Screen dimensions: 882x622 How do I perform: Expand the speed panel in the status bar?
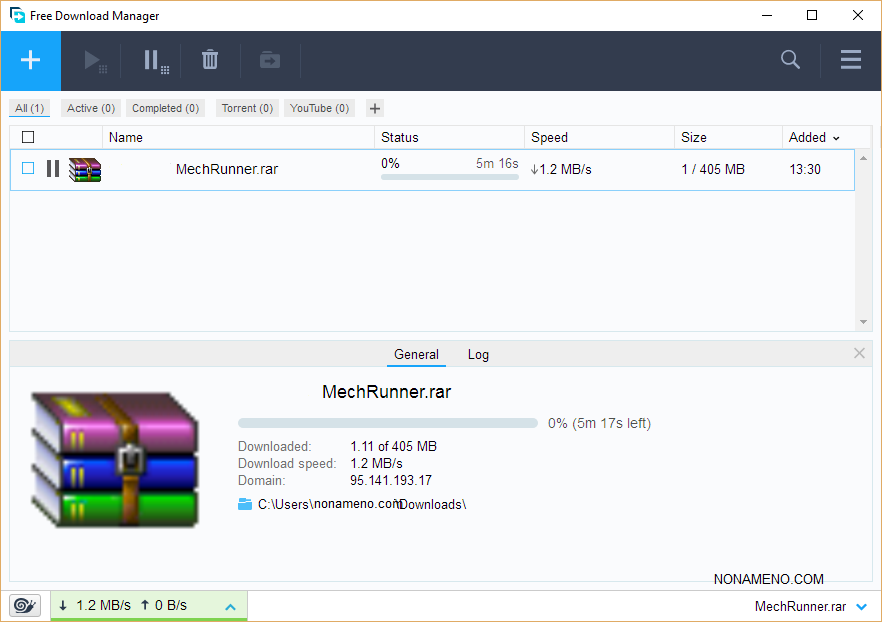click(230, 607)
